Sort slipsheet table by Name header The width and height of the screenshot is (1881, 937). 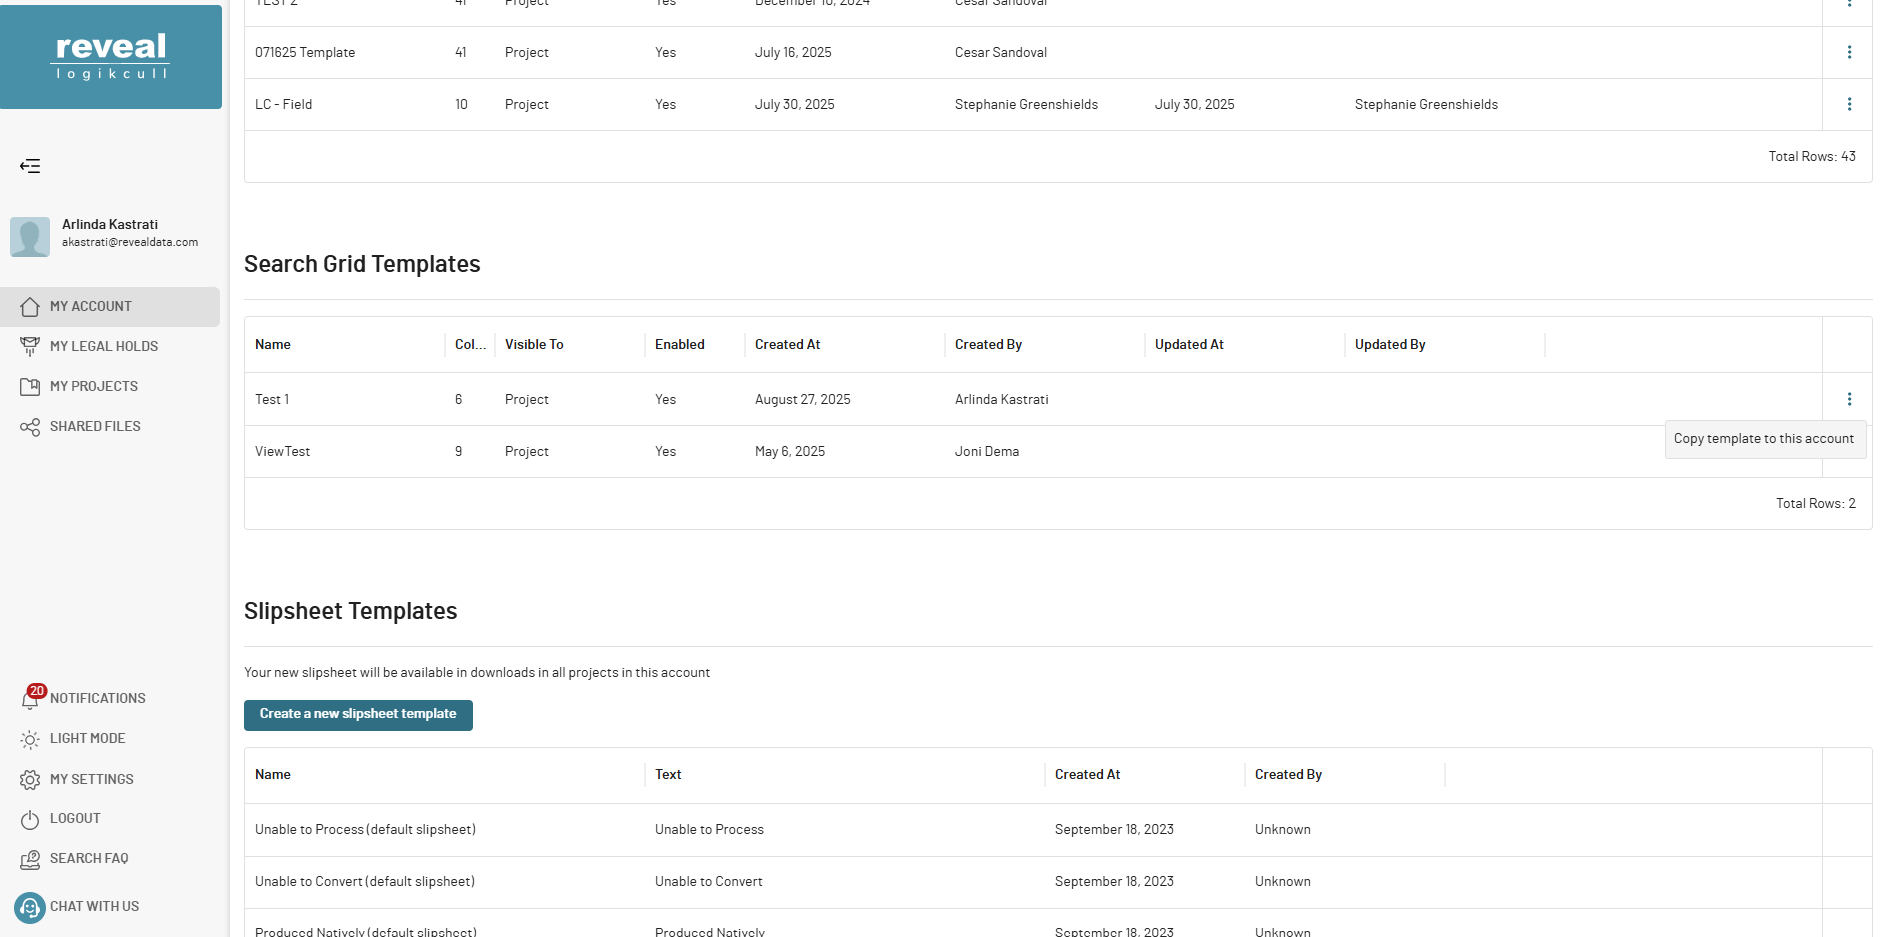click(273, 775)
